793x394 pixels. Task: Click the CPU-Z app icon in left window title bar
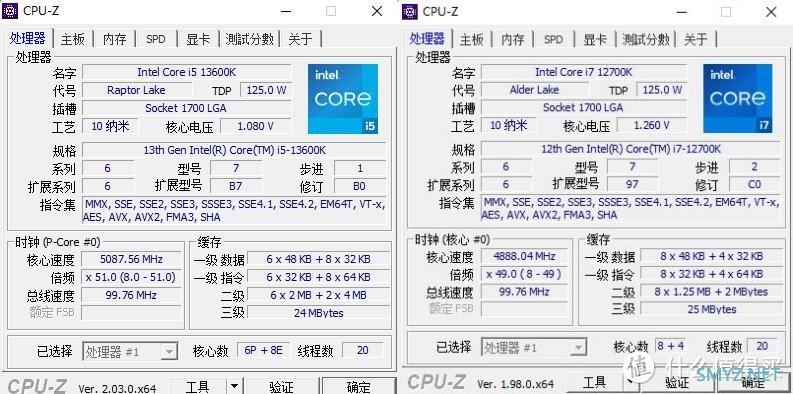point(10,11)
